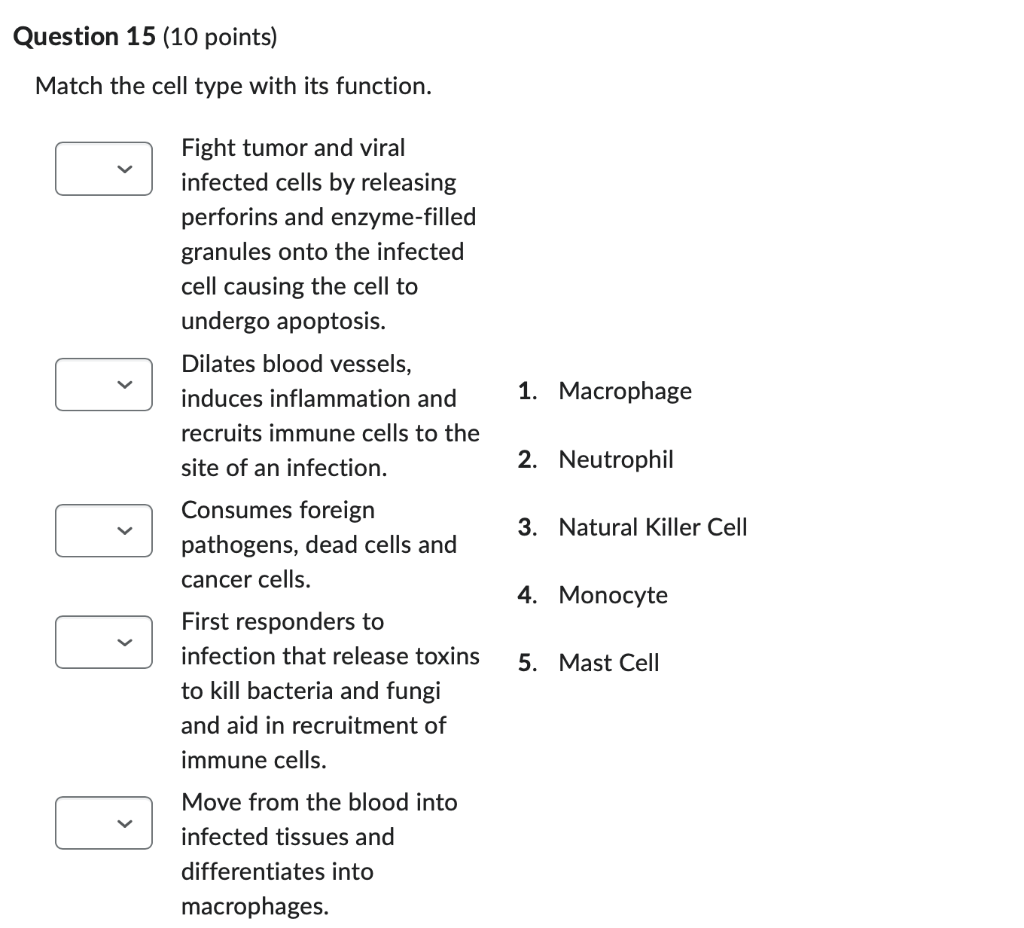1024x928 pixels.
Task: Open the dropdown beside the blood vessel dilation description
Action: [x=103, y=384]
